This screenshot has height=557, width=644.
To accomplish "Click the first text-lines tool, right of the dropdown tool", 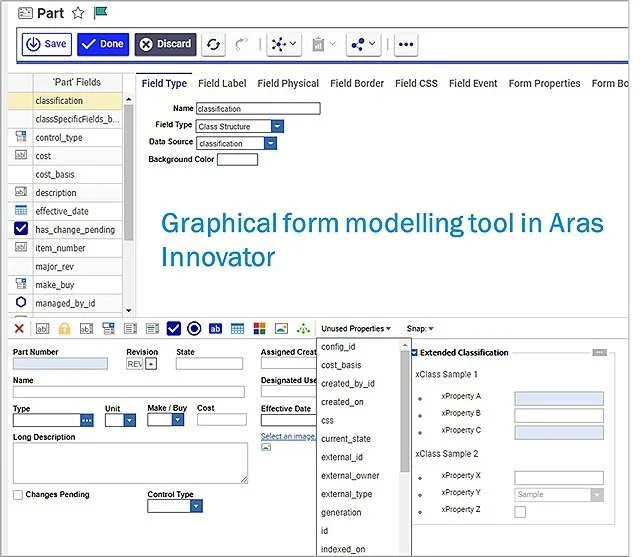I will (131, 328).
